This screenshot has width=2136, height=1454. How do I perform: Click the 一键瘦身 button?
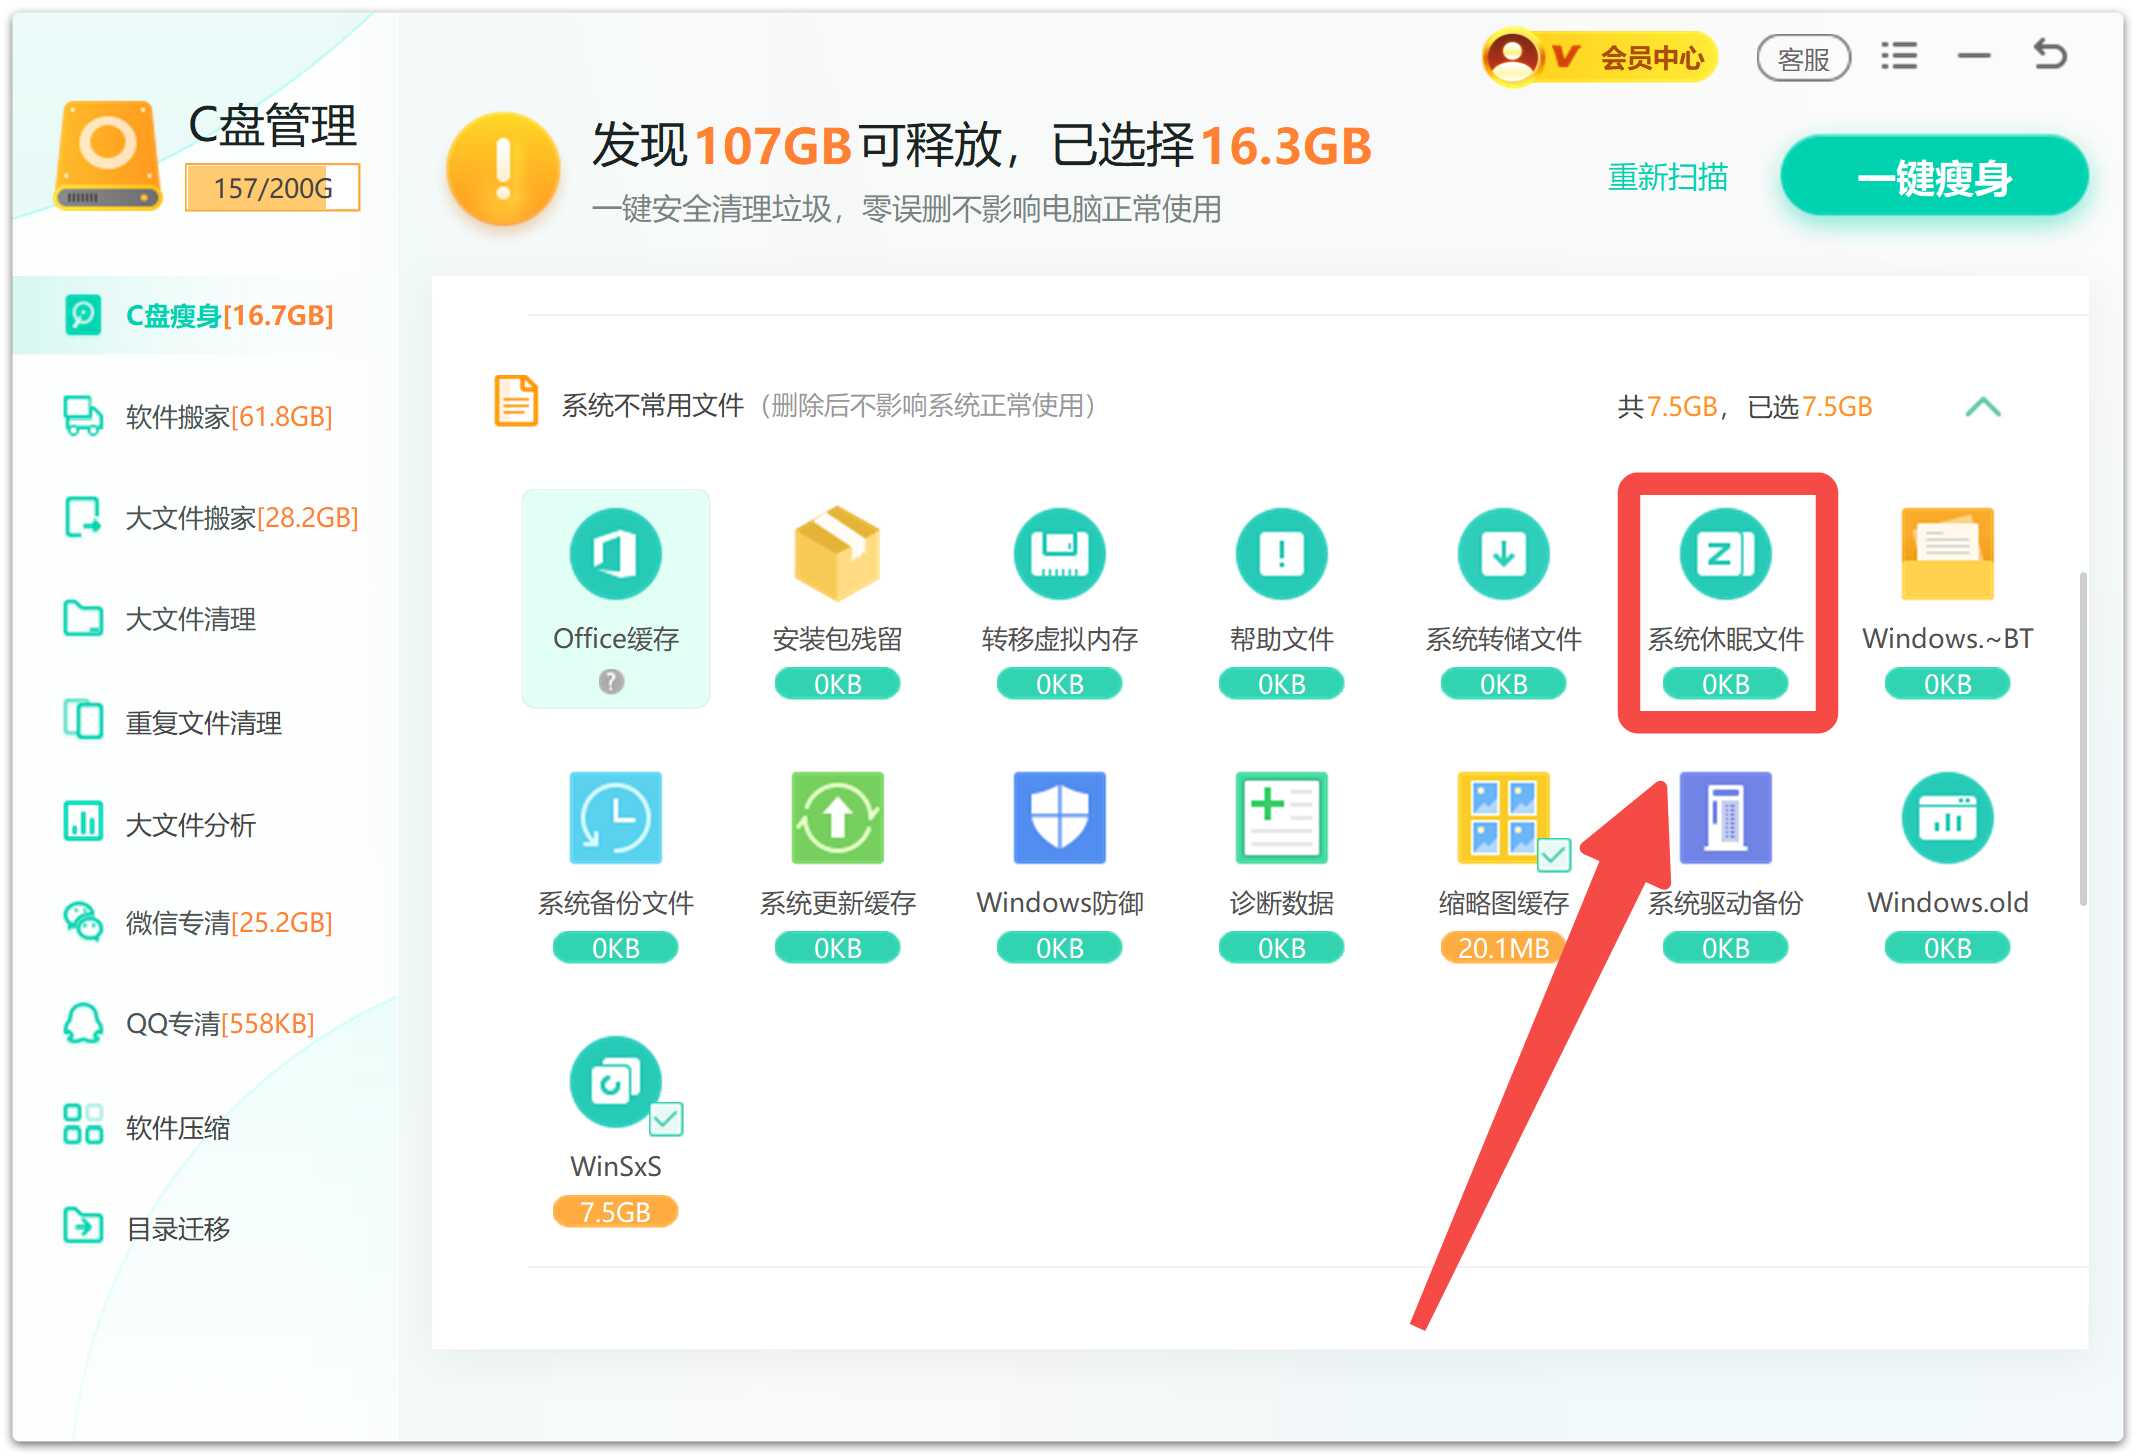point(1934,177)
